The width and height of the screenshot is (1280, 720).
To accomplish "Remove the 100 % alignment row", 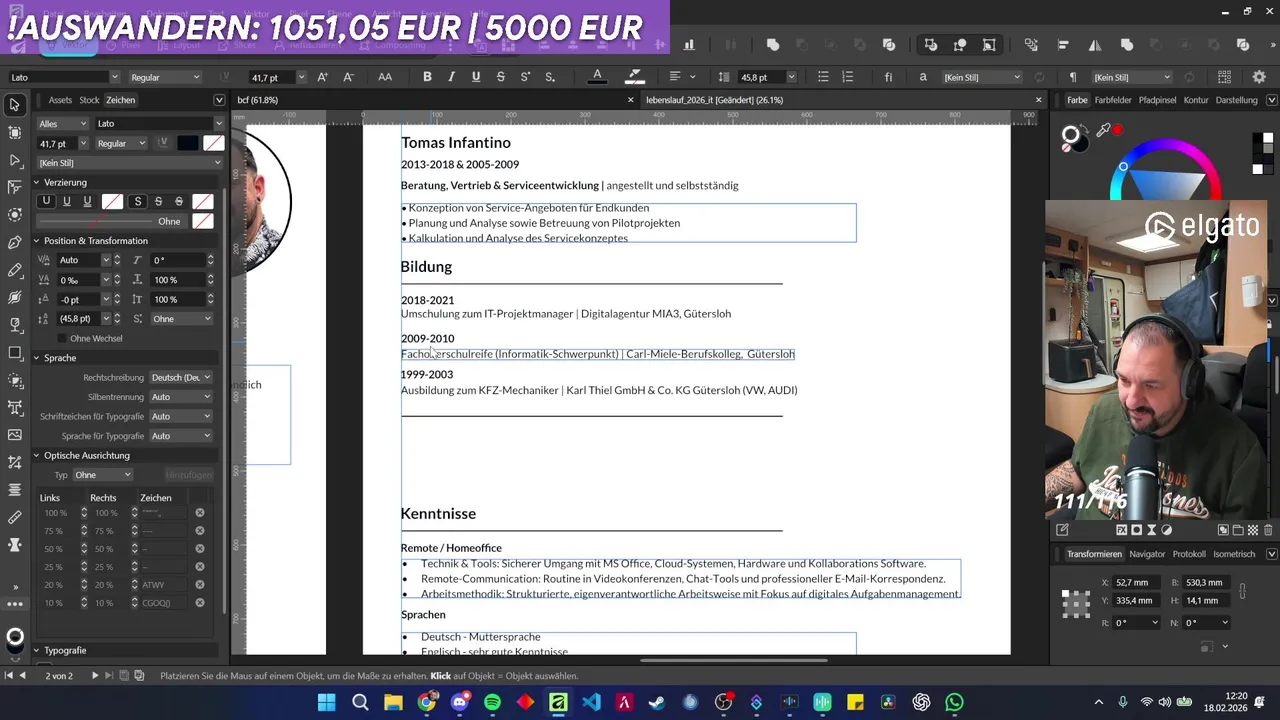I will pyautogui.click(x=200, y=513).
